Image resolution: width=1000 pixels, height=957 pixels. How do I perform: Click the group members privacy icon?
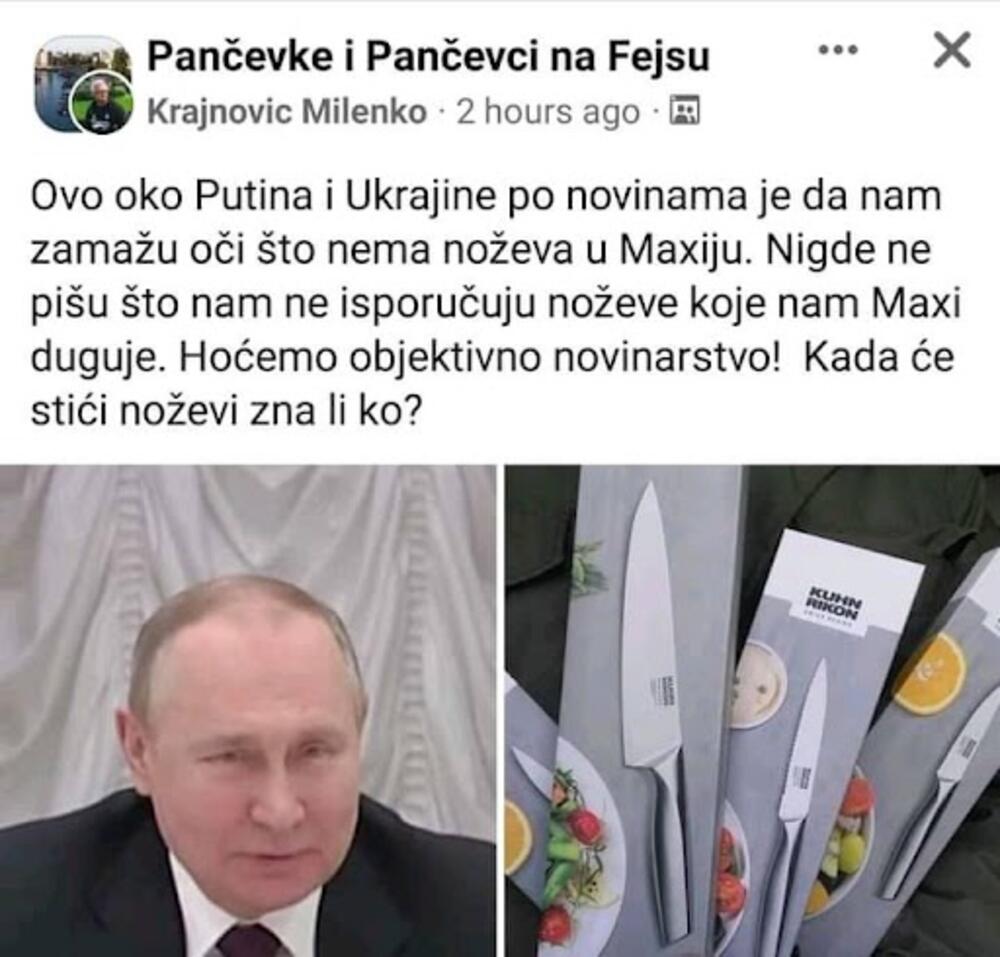point(684,110)
